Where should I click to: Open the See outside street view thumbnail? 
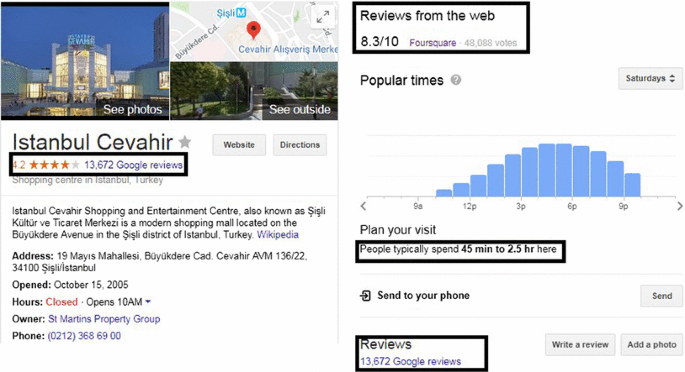click(254, 91)
